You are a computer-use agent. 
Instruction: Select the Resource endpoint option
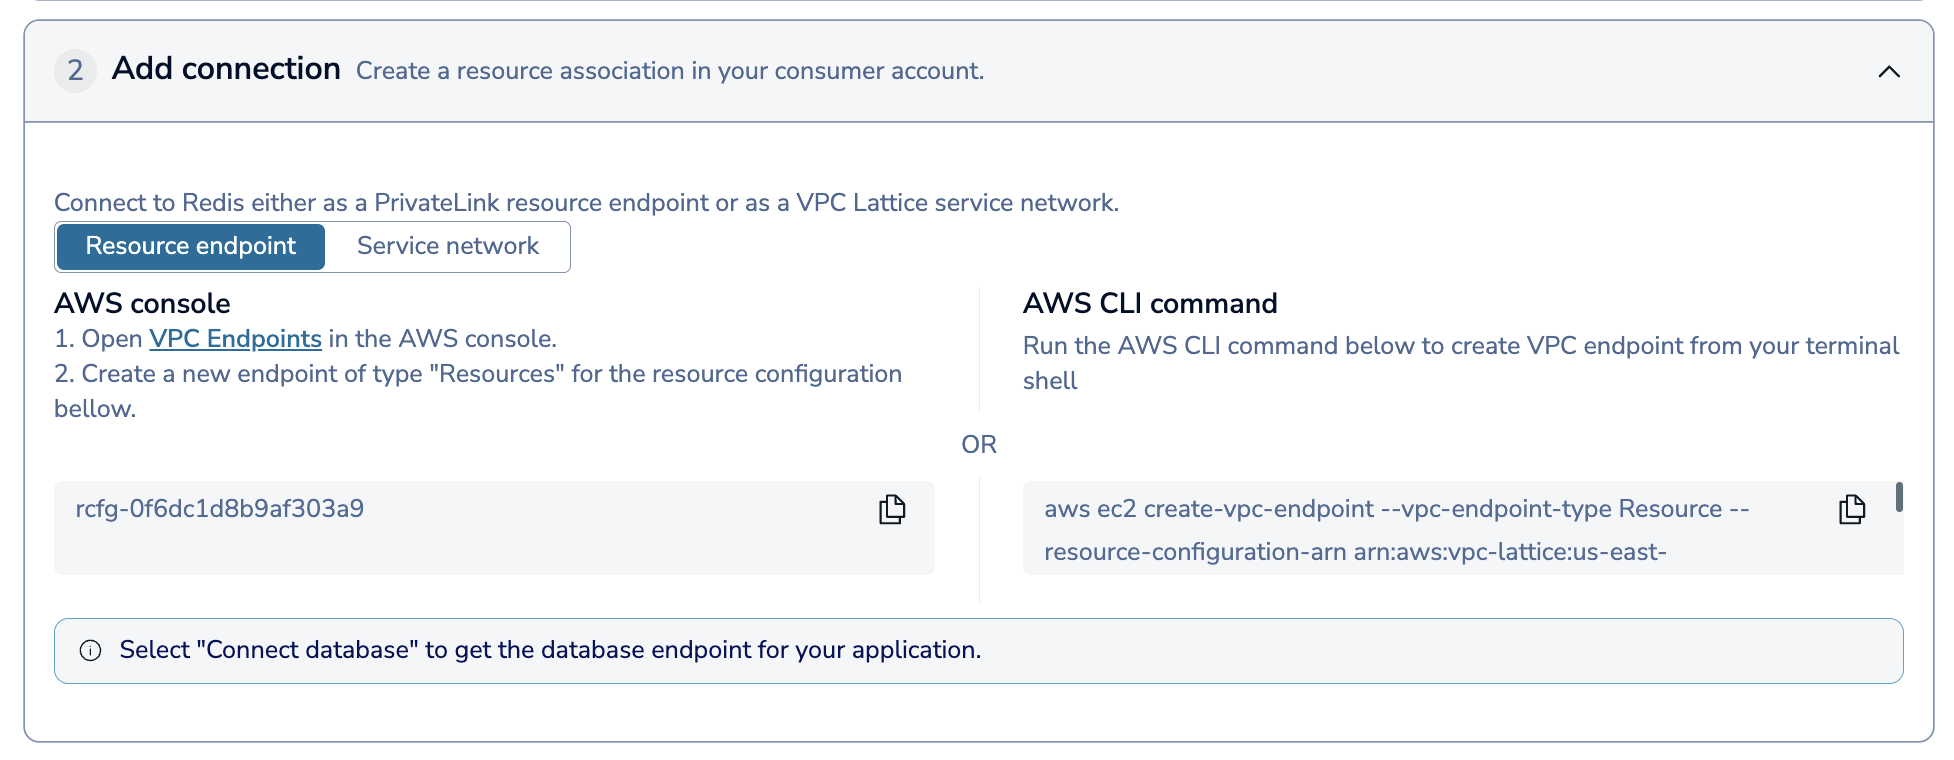[191, 246]
